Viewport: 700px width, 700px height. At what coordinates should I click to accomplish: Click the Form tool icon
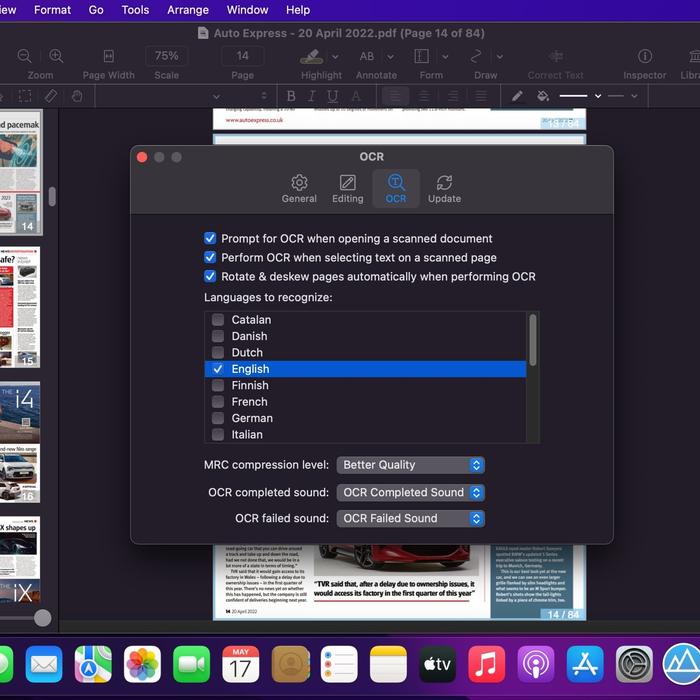(x=422, y=56)
